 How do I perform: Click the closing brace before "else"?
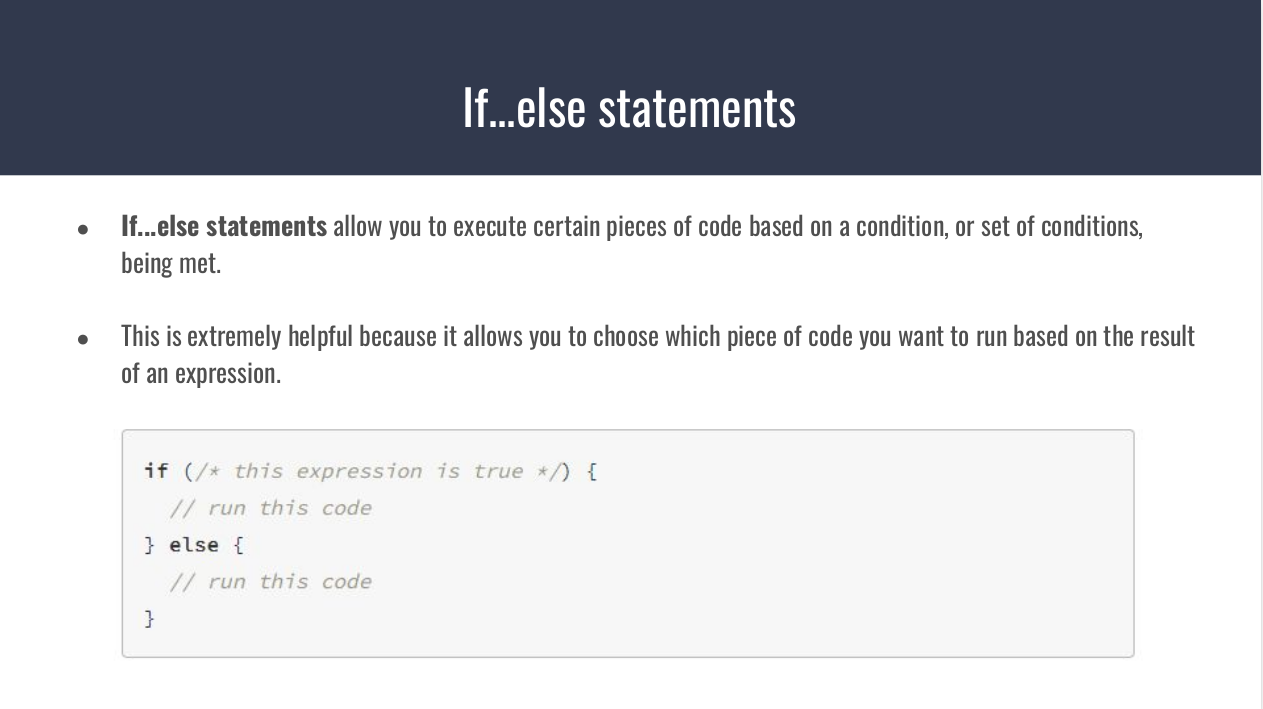150,545
